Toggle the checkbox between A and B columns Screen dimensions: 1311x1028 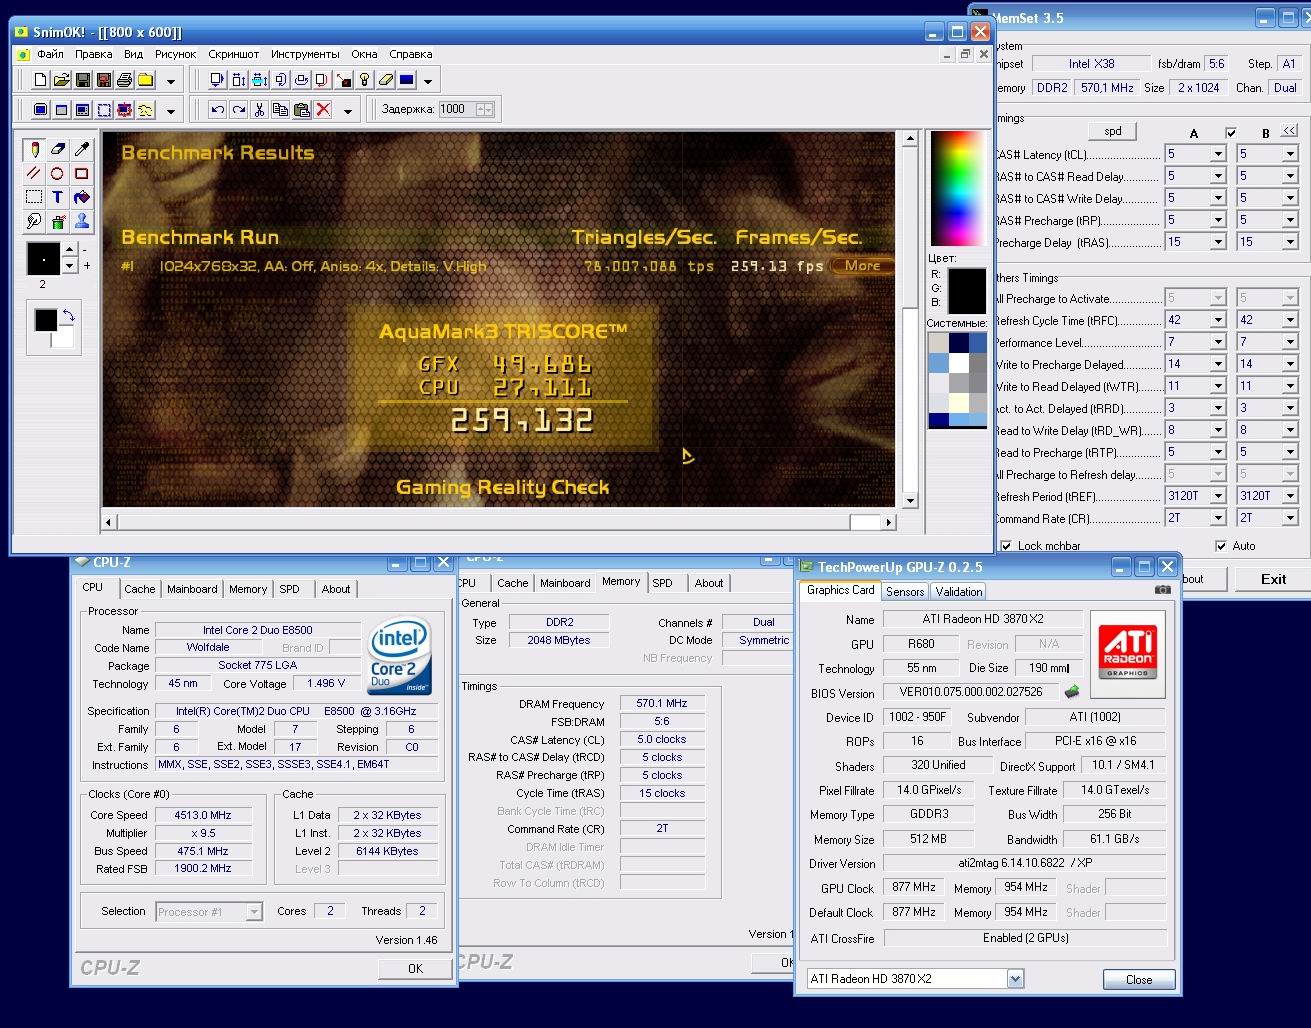1231,133
